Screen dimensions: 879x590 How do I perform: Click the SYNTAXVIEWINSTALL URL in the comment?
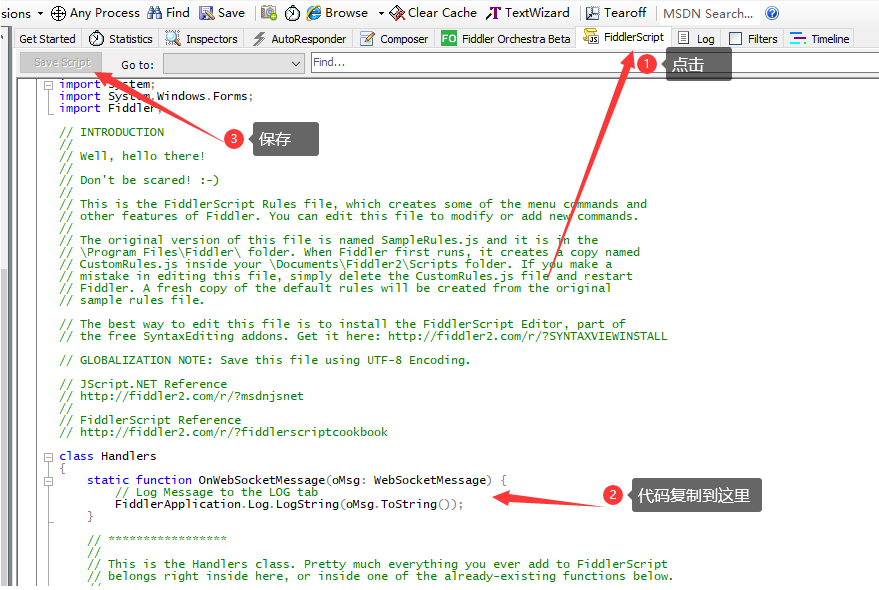click(x=528, y=337)
